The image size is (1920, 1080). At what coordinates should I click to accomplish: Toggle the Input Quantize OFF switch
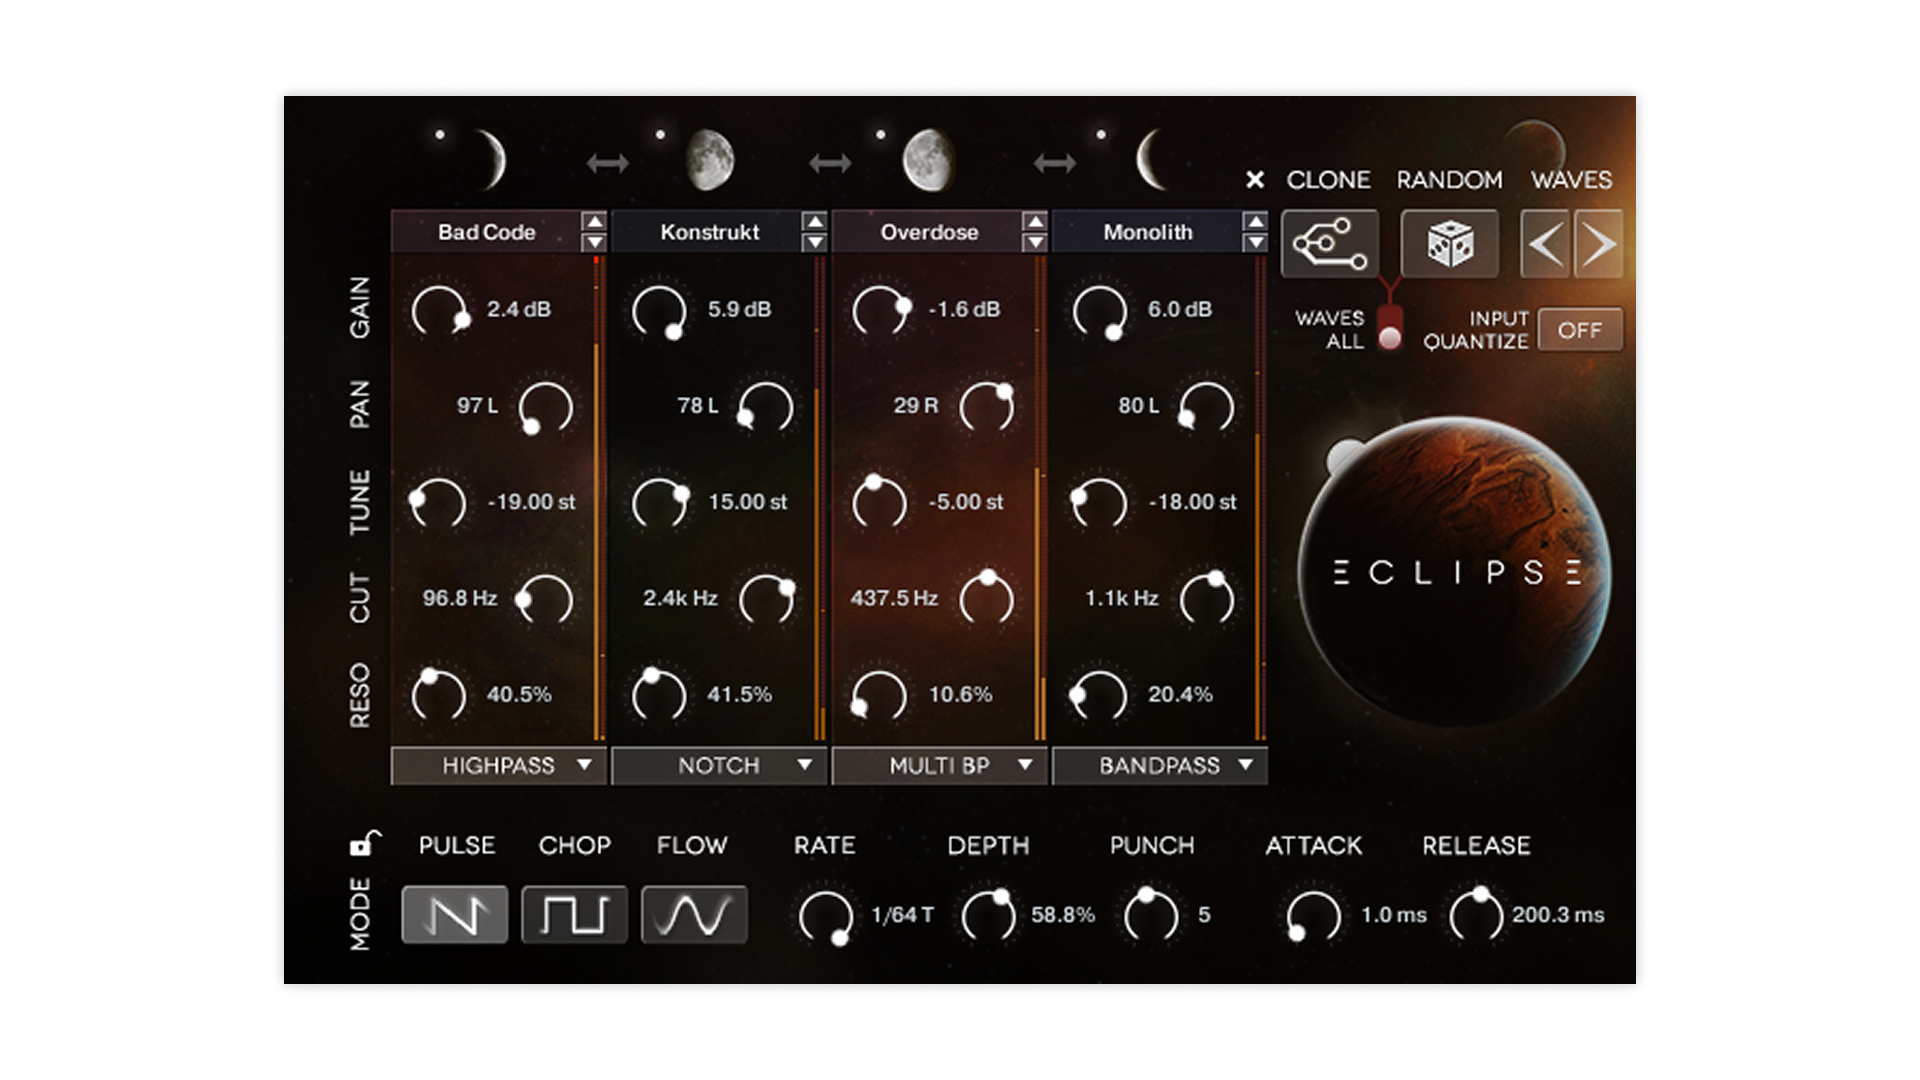point(1579,330)
